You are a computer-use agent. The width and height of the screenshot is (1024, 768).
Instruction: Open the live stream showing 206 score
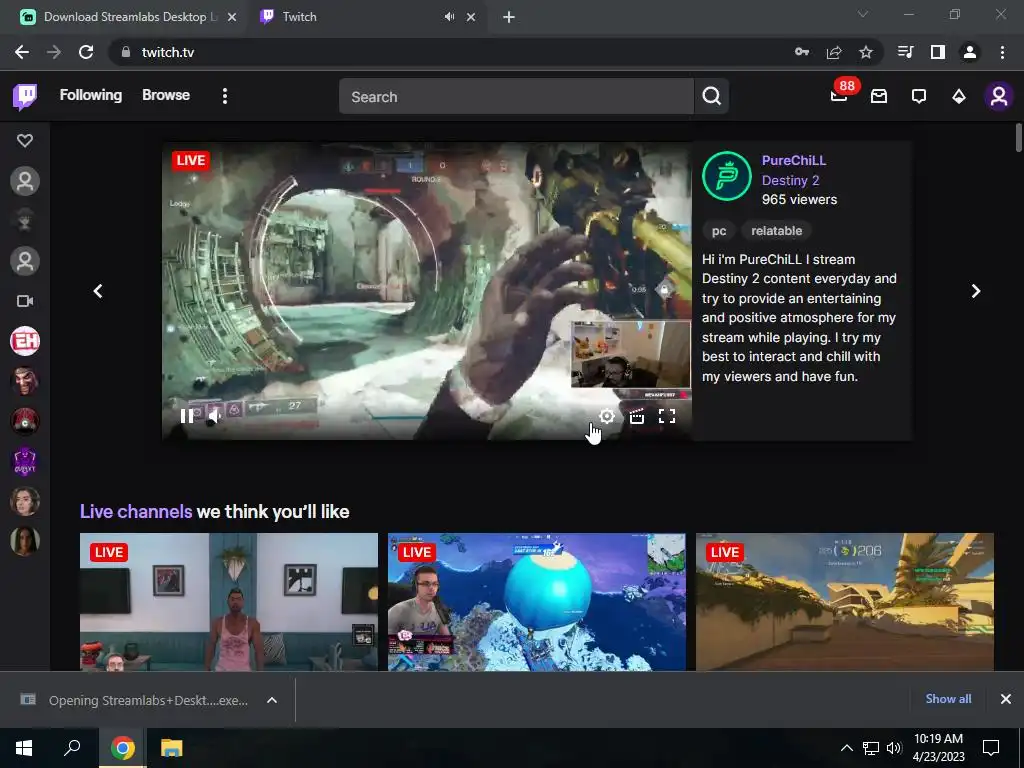pyautogui.click(x=844, y=602)
